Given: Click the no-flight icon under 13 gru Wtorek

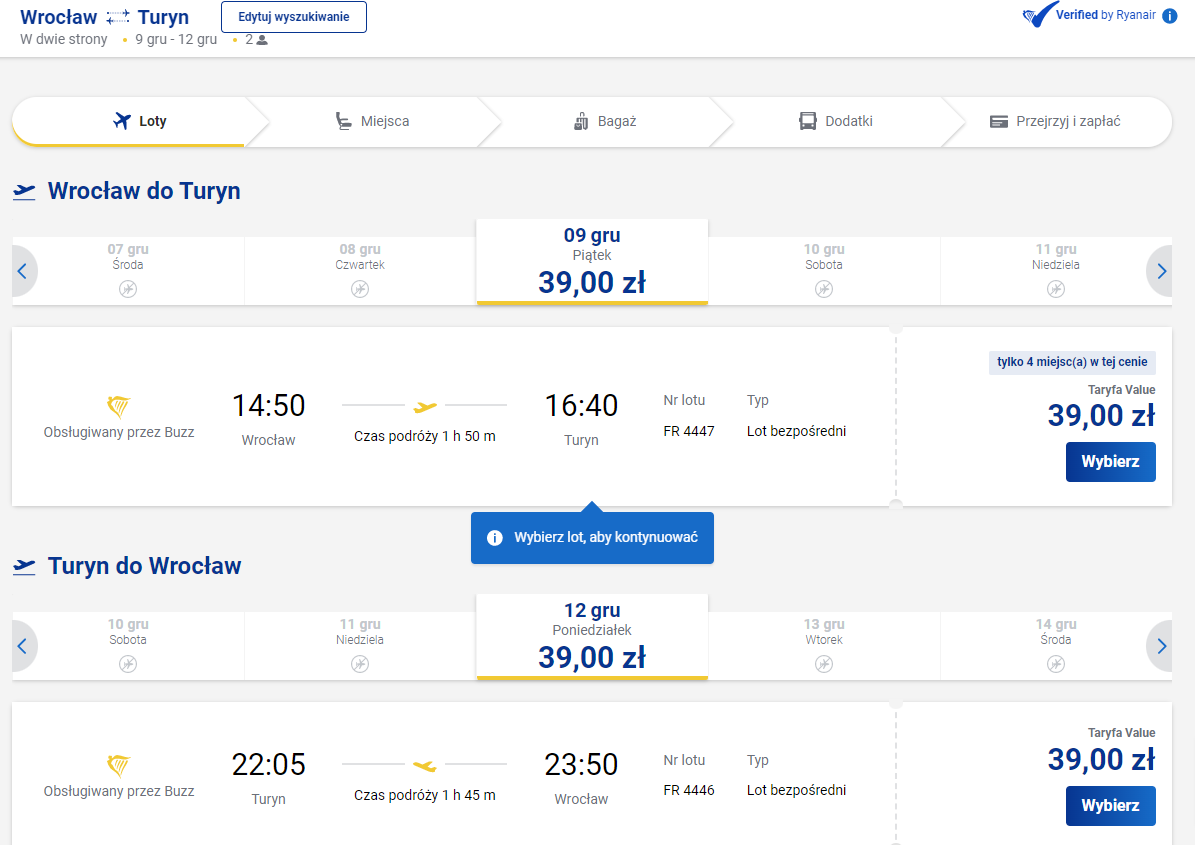Looking at the screenshot, I should tap(824, 664).
